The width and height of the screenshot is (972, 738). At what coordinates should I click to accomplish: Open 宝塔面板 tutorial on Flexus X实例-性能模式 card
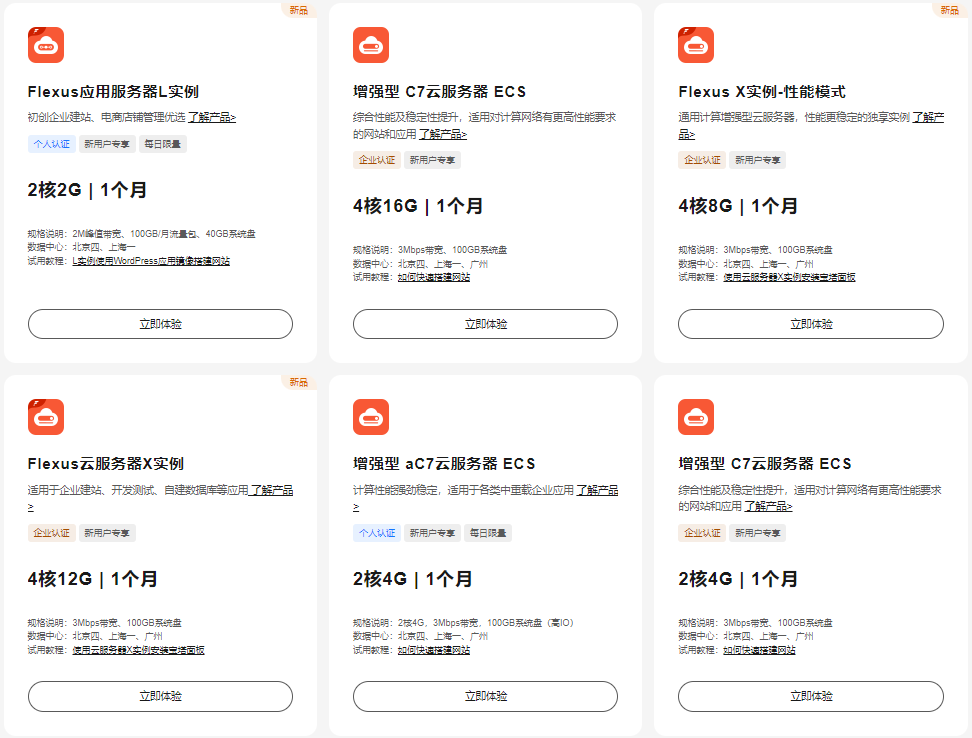point(789,277)
